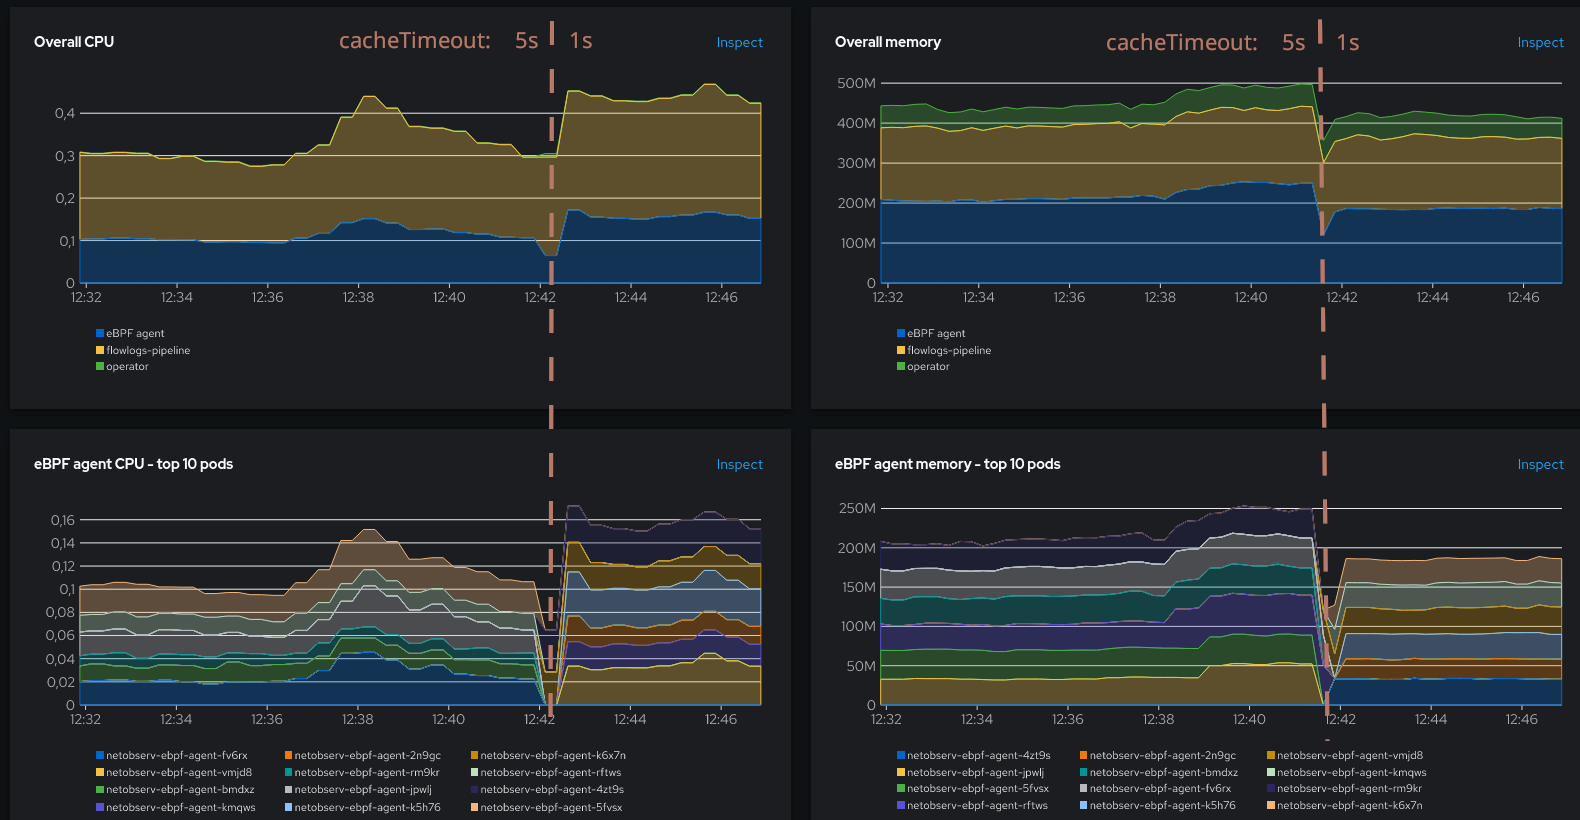Click operator legend entry in Overall memory
The height and width of the screenshot is (820, 1580).
click(x=923, y=366)
